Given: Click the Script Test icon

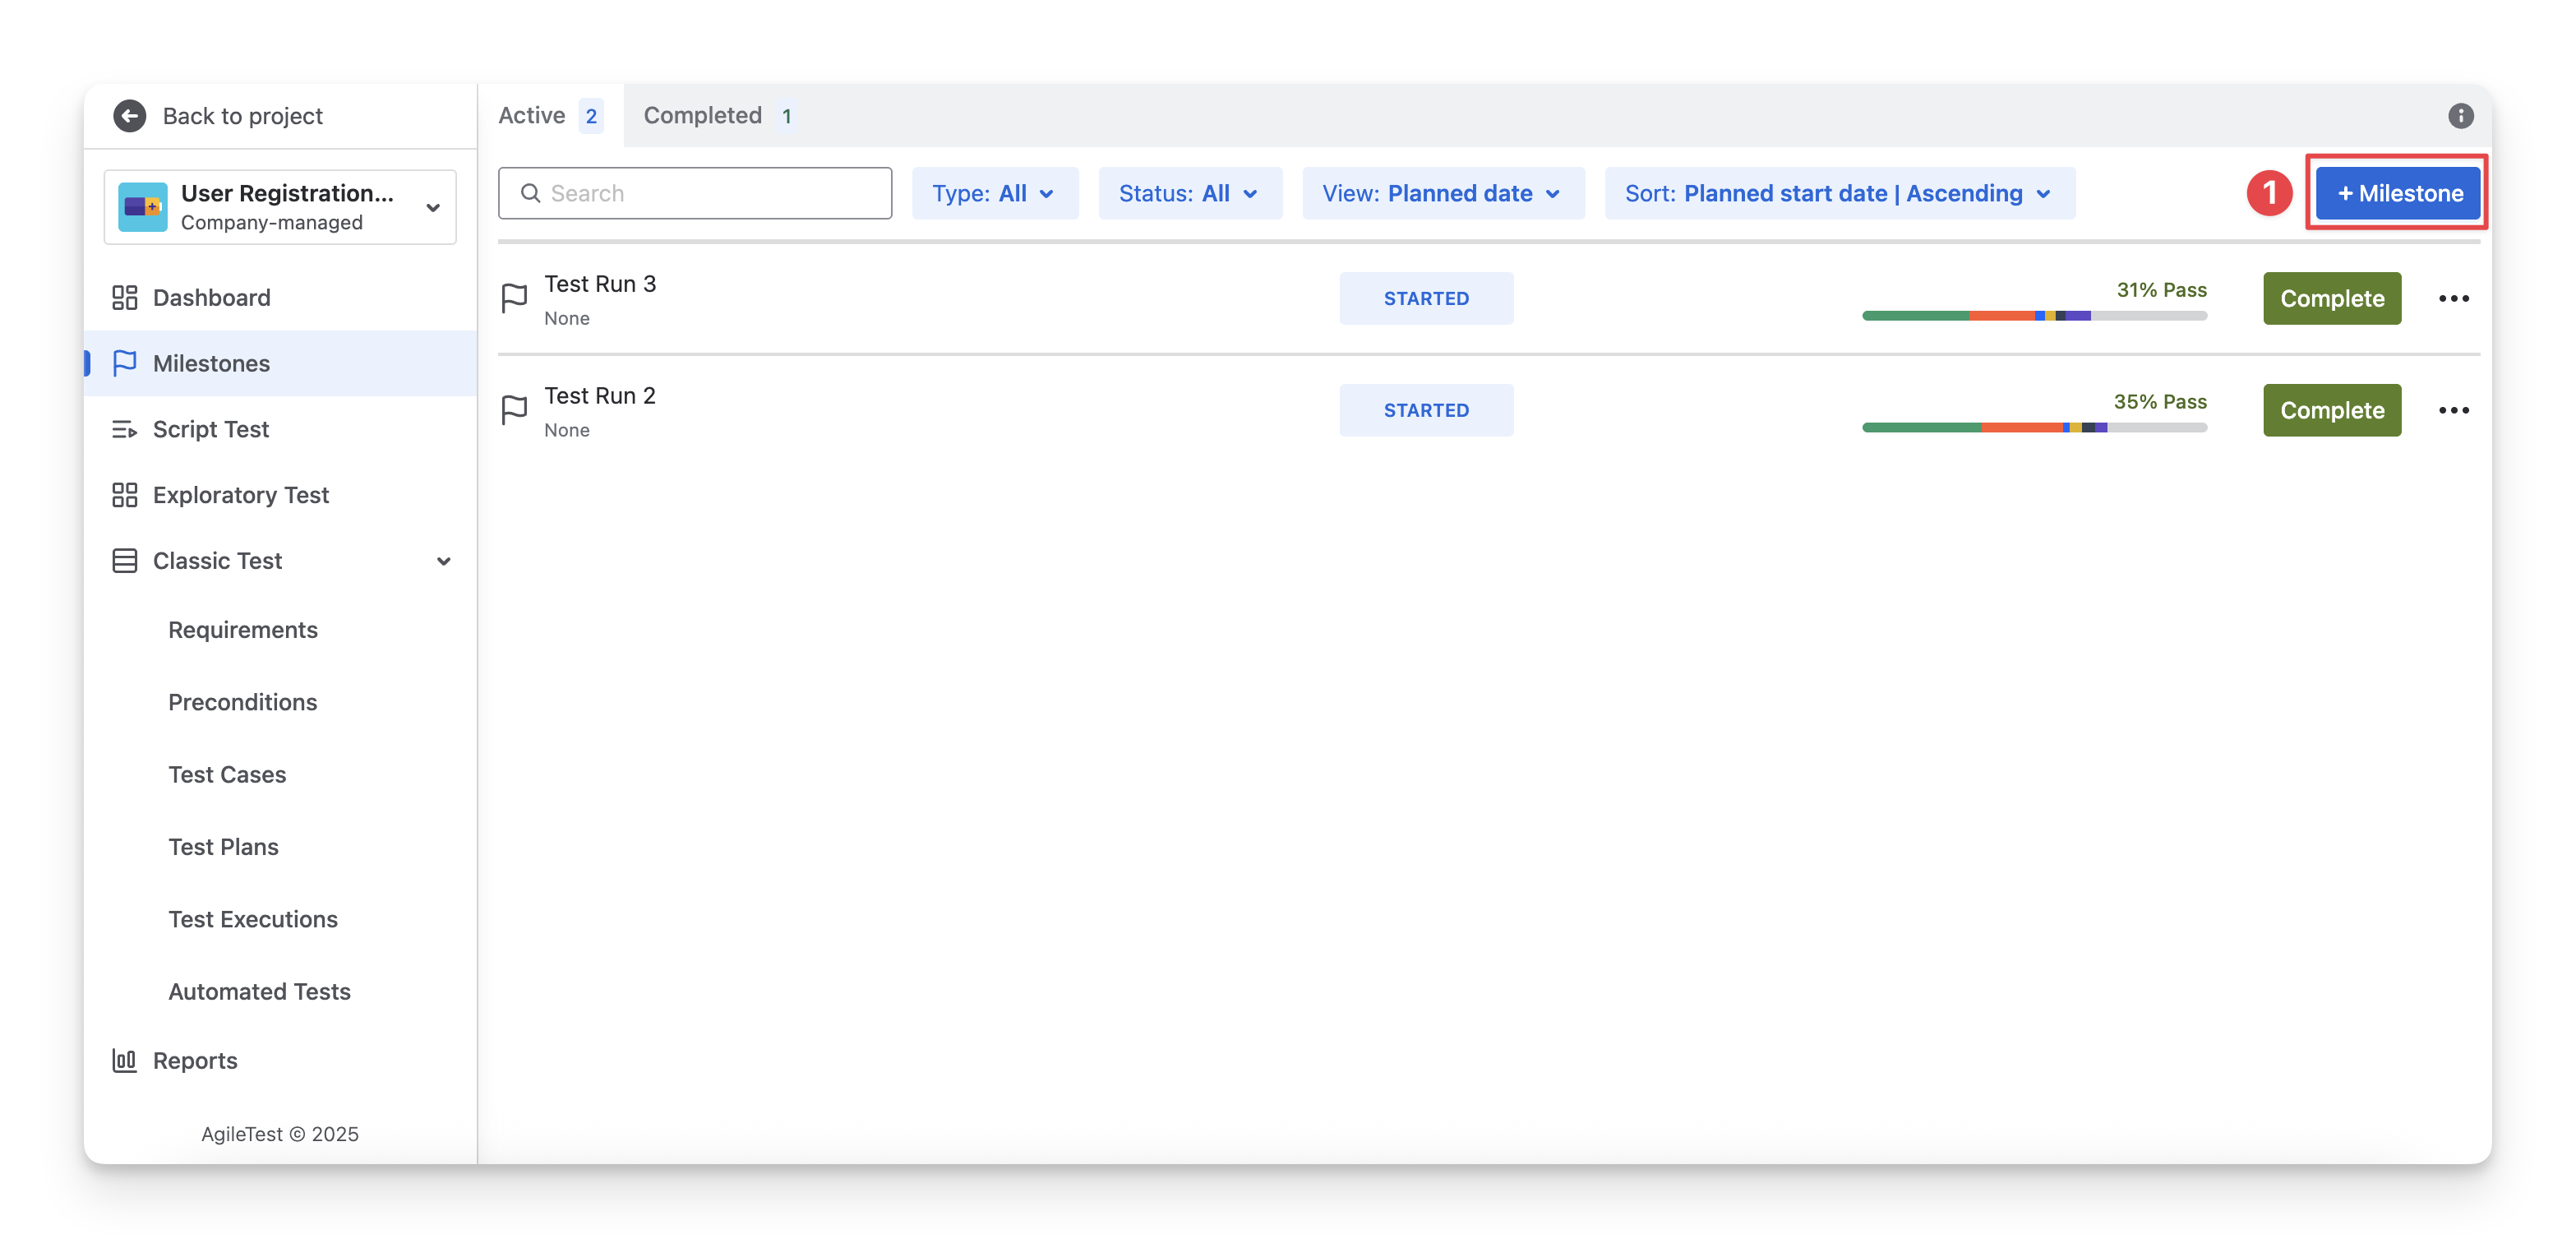Looking at the screenshot, I should pos(124,430).
